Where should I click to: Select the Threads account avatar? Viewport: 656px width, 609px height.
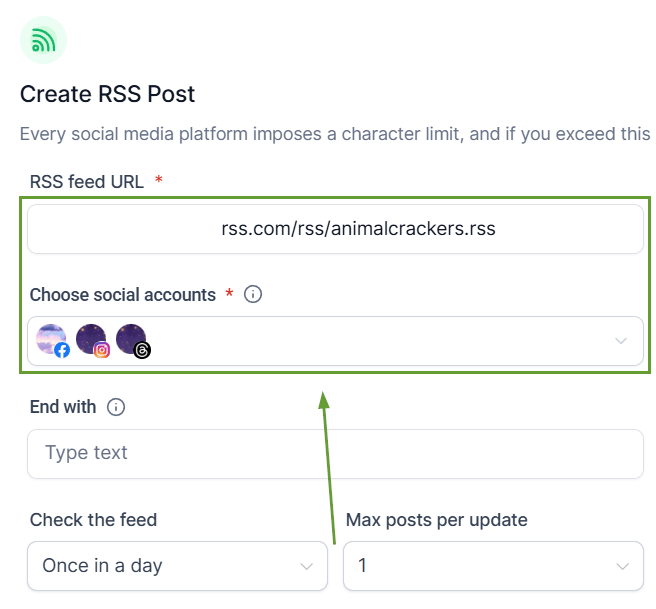132,340
